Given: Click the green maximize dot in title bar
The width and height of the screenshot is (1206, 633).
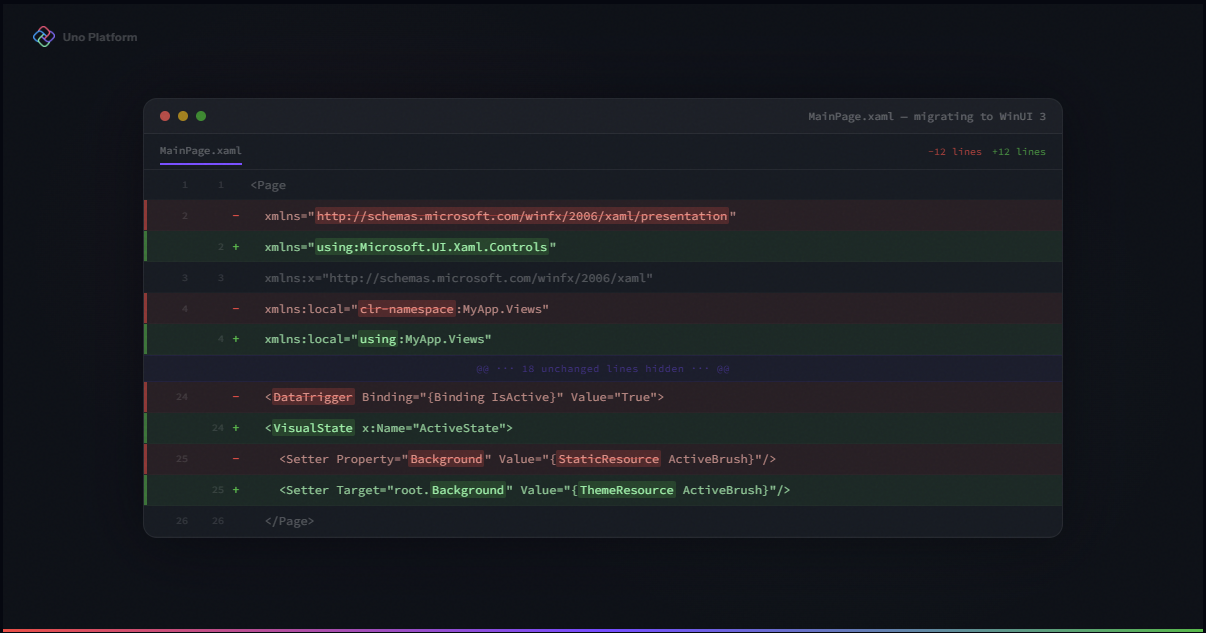Looking at the screenshot, I should [201, 116].
